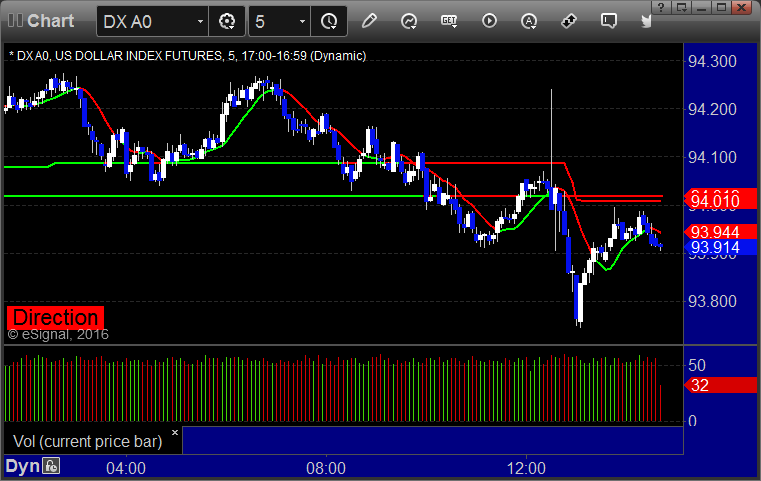Click the red Direction label
The height and width of the screenshot is (481, 761).
click(55, 317)
